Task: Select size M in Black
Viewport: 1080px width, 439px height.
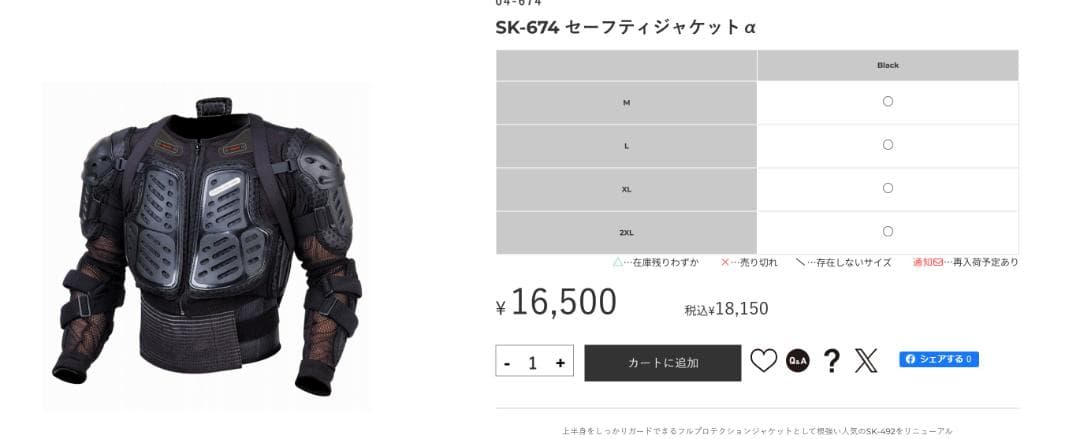Action: [888, 101]
